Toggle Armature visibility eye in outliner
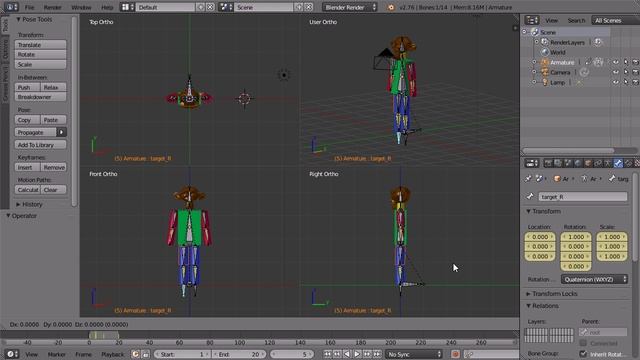 tap(616, 62)
